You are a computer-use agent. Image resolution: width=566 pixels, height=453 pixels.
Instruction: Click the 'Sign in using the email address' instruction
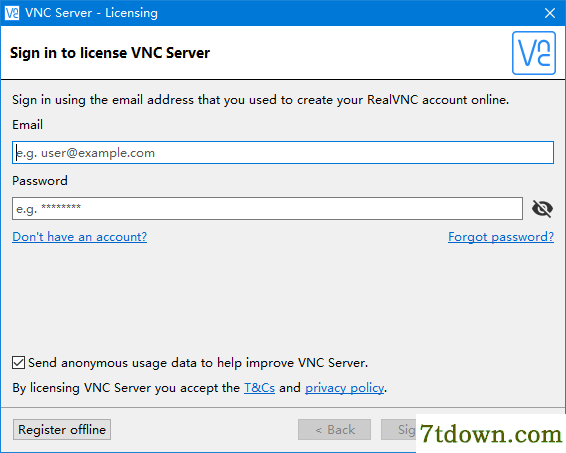(260, 100)
